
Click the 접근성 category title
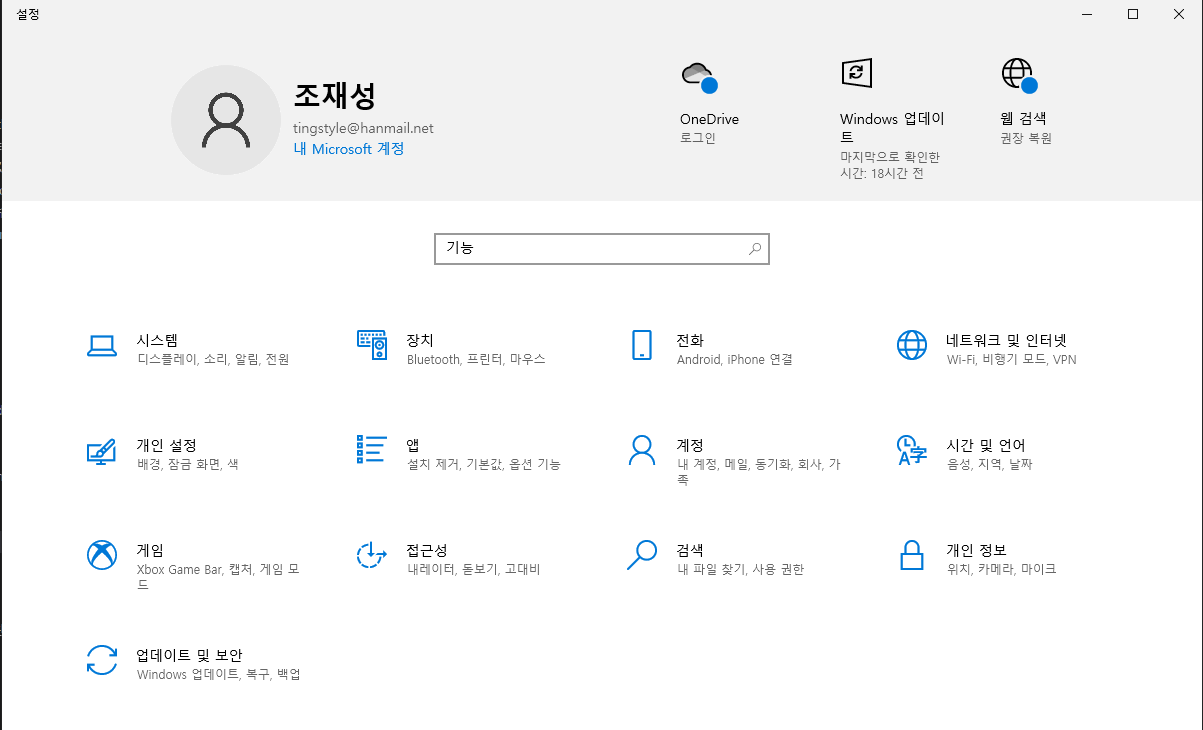point(427,550)
